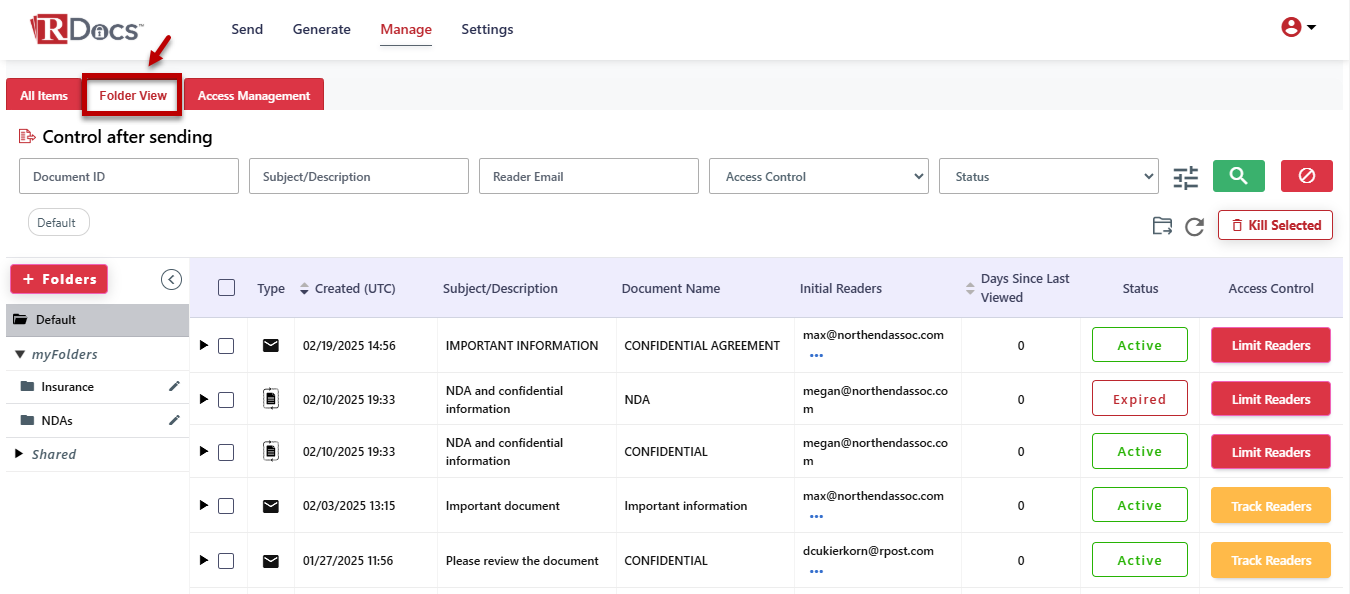The height and width of the screenshot is (594, 1350).
Task: Expand the 02/10 CONFIDENTIAL row arrow
Action: 204,452
